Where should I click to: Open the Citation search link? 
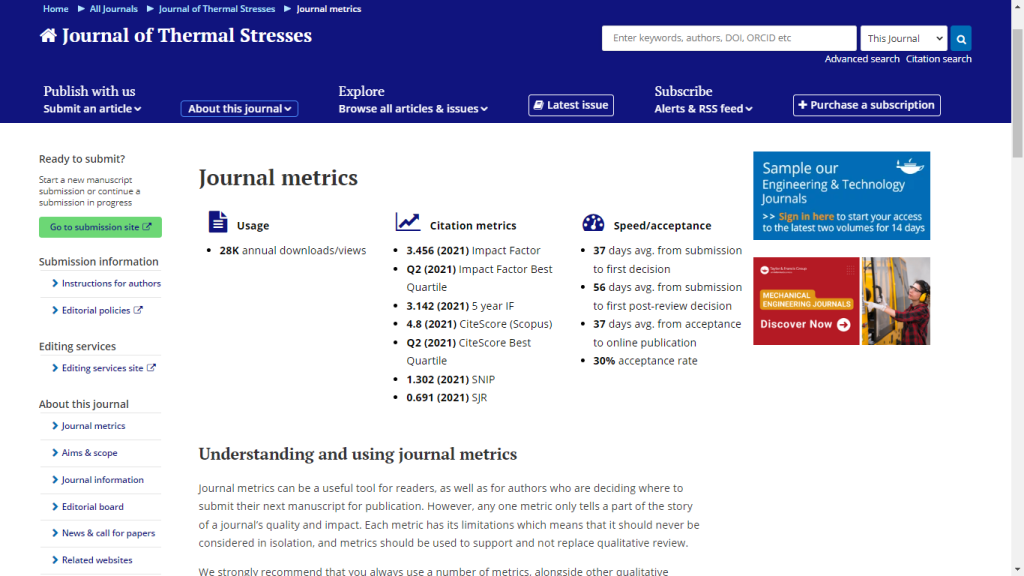coord(938,59)
